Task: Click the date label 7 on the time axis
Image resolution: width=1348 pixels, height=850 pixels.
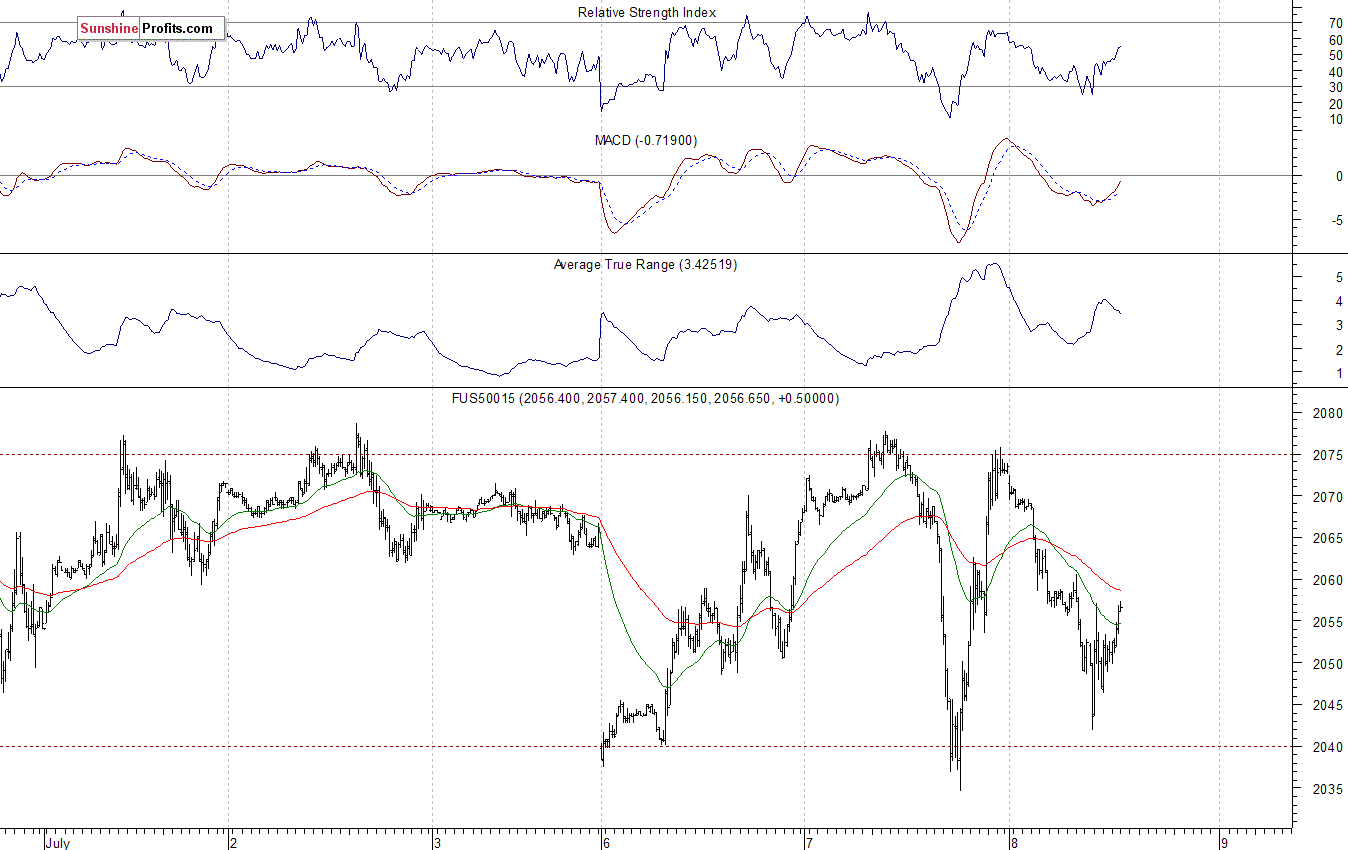Action: click(x=810, y=842)
